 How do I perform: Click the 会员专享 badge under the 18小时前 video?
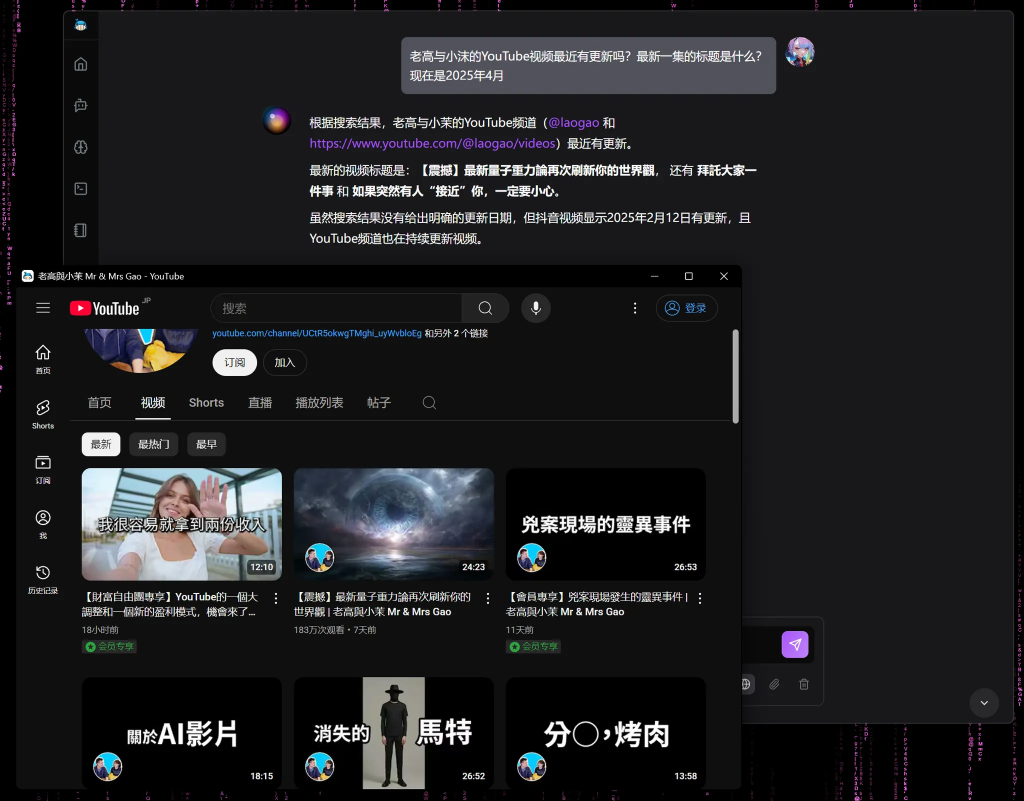pyautogui.click(x=110, y=646)
